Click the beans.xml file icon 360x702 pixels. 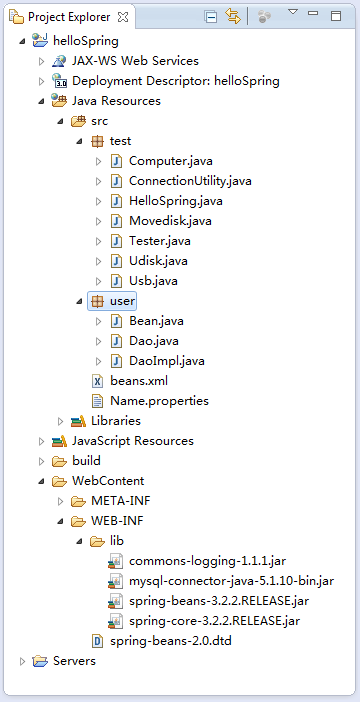97,381
